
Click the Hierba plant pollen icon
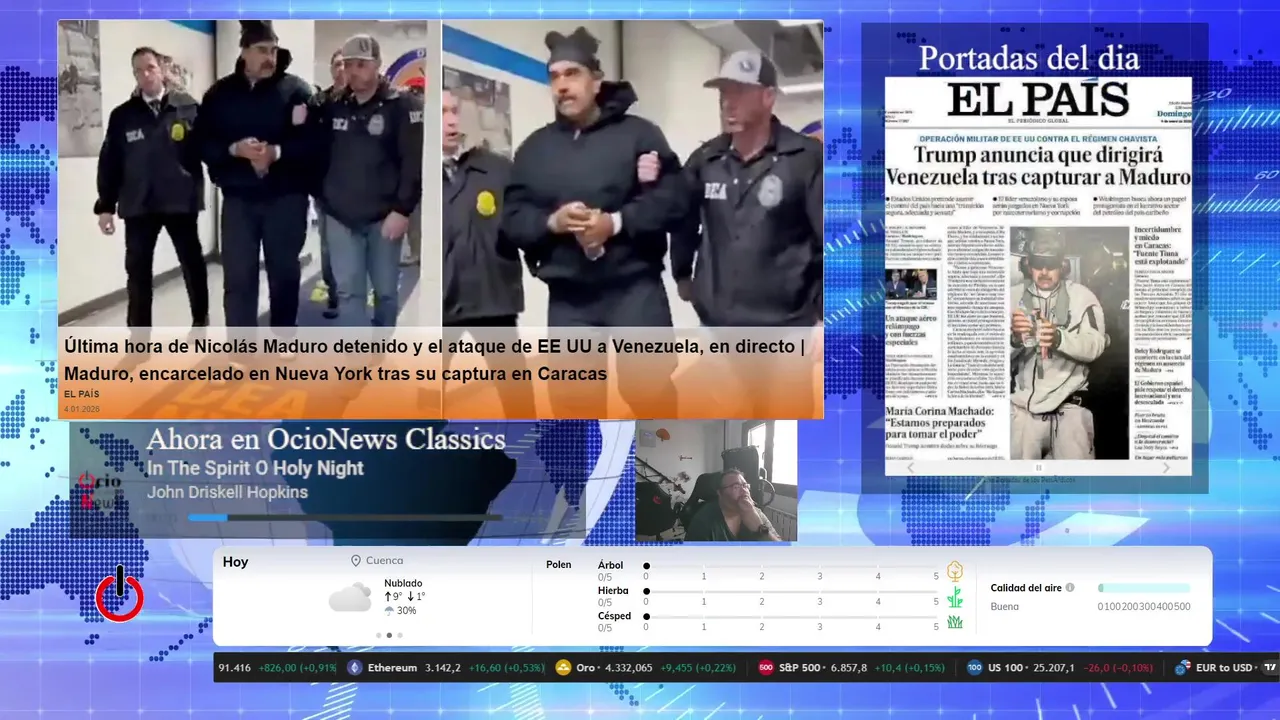pos(955,597)
